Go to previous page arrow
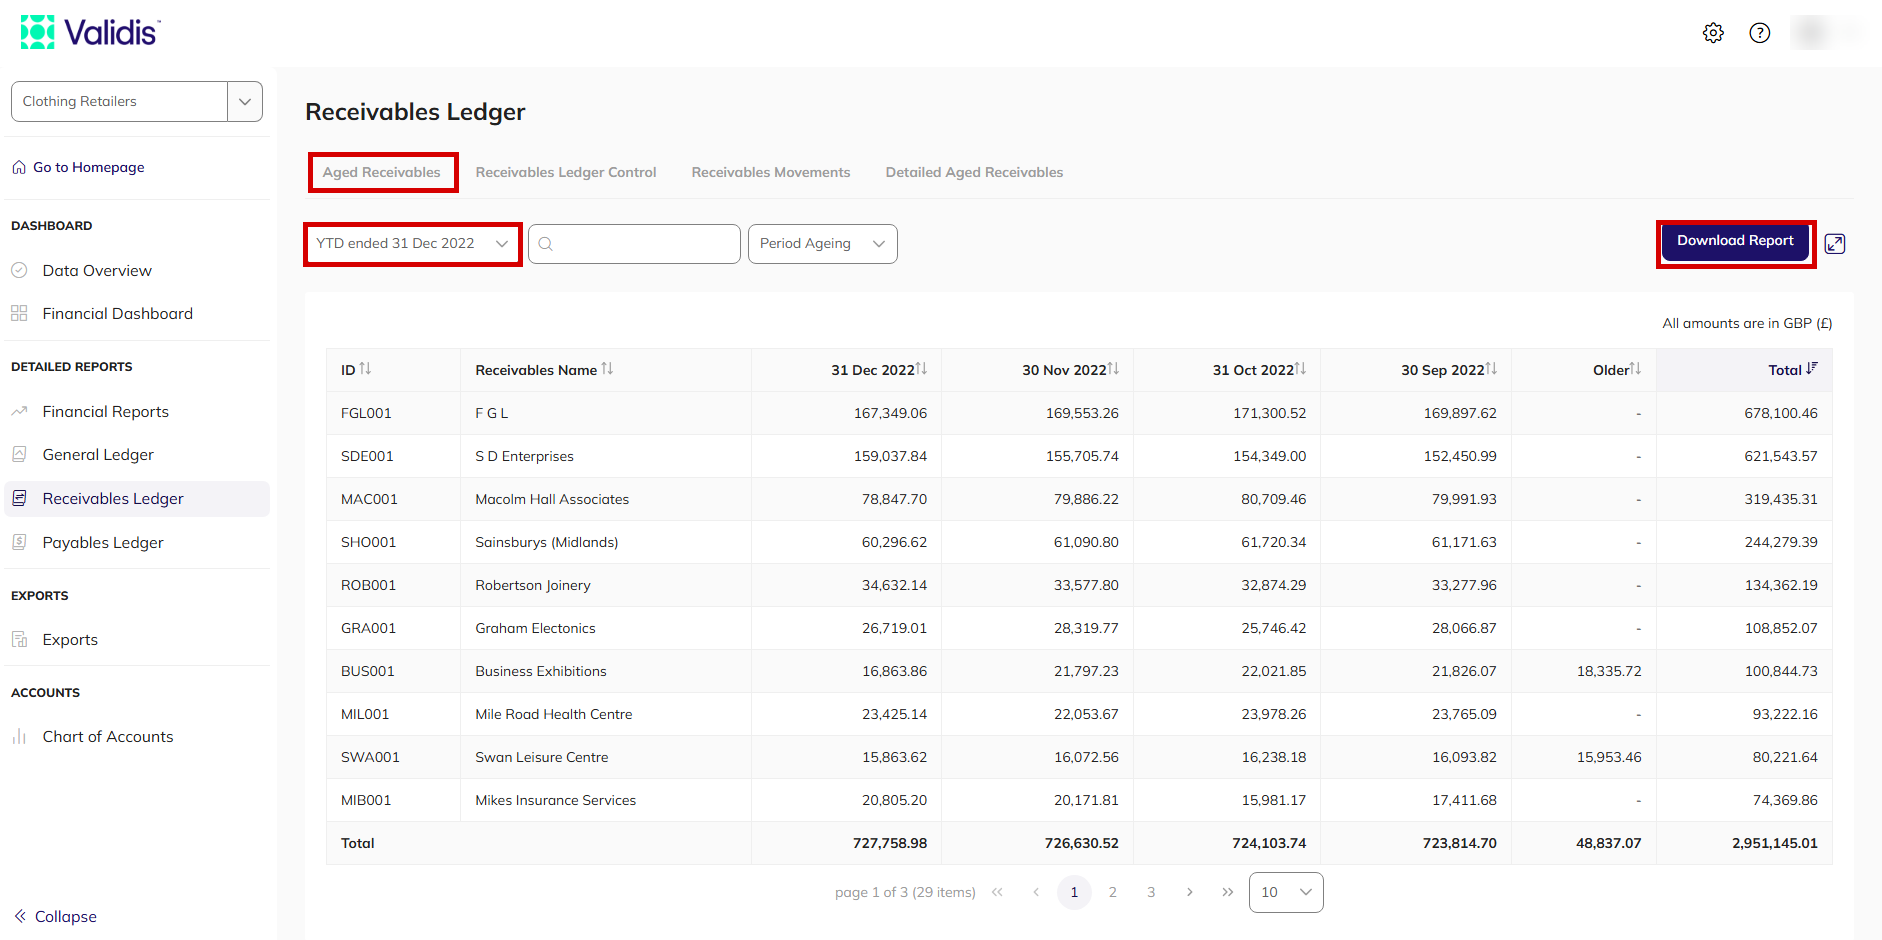 (x=1036, y=892)
